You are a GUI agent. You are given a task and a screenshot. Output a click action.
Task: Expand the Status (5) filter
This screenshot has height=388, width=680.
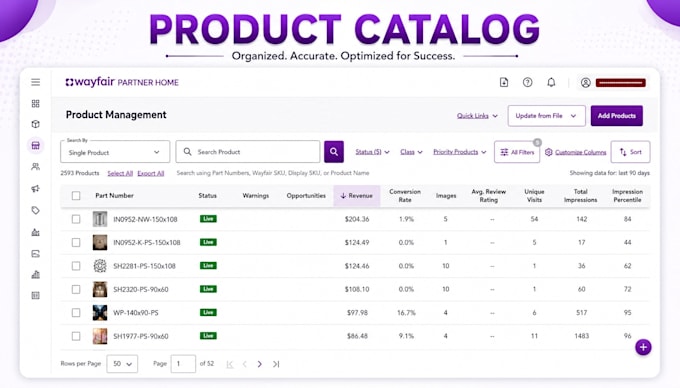pos(372,152)
